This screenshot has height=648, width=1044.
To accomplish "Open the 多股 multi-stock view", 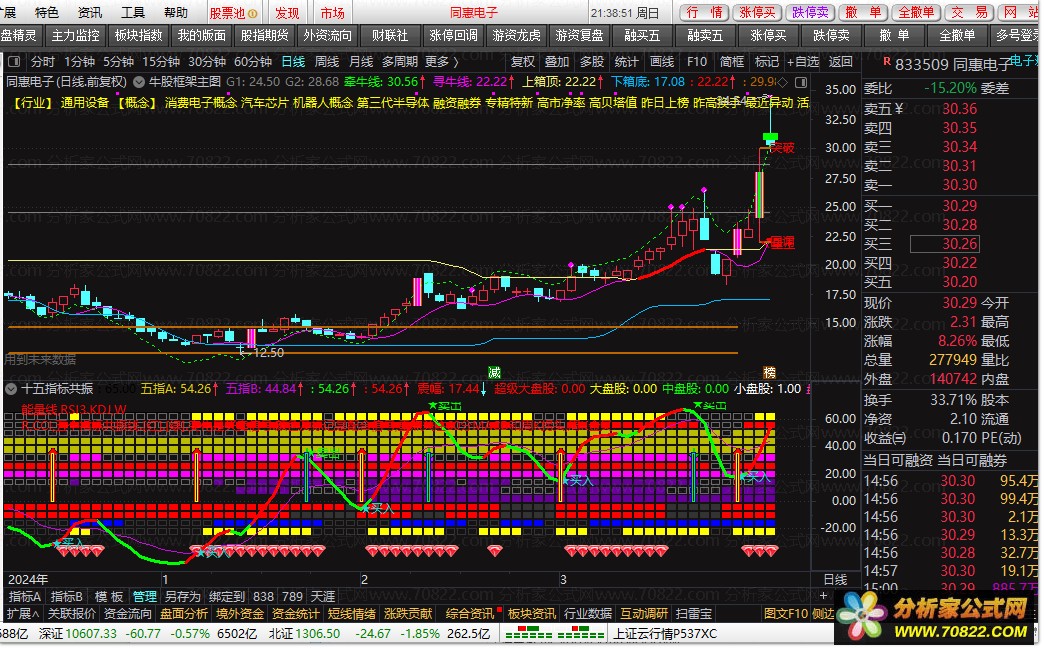I will (592, 62).
